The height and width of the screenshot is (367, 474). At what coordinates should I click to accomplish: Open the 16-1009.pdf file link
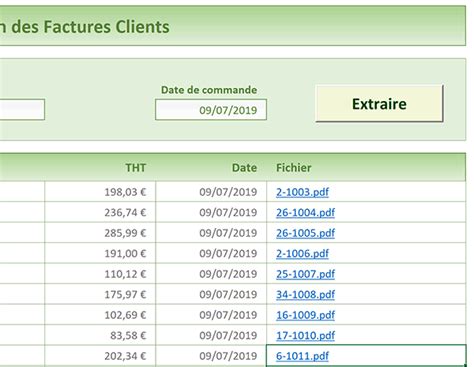305,315
